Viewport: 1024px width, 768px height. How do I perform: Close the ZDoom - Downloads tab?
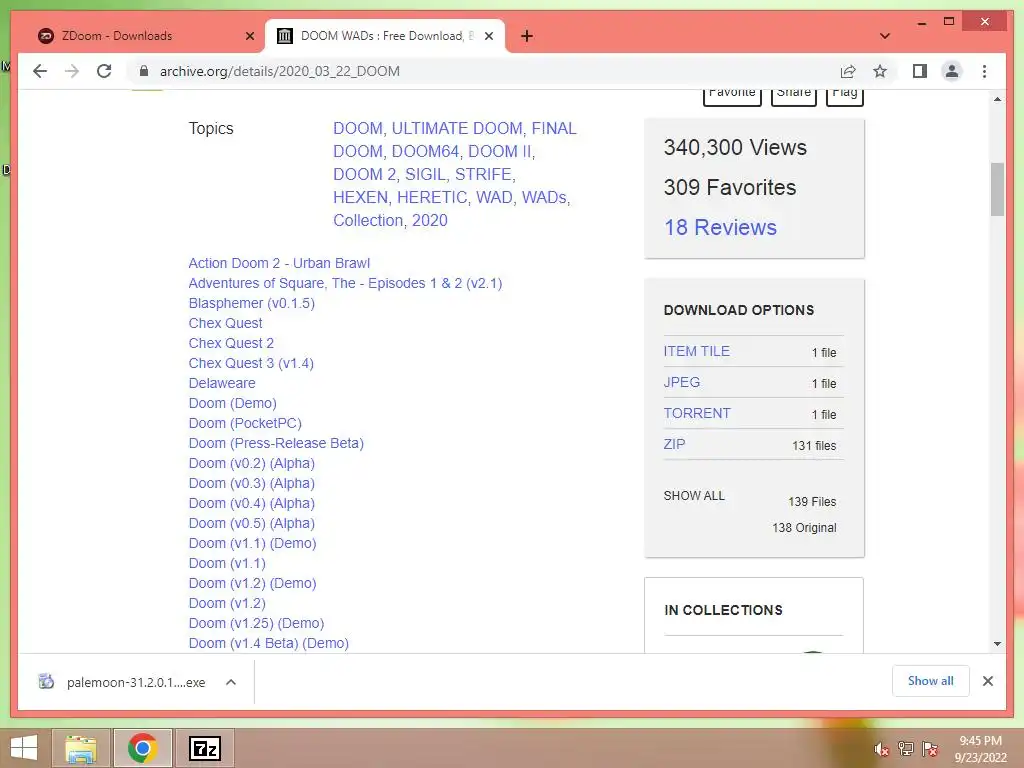249,36
